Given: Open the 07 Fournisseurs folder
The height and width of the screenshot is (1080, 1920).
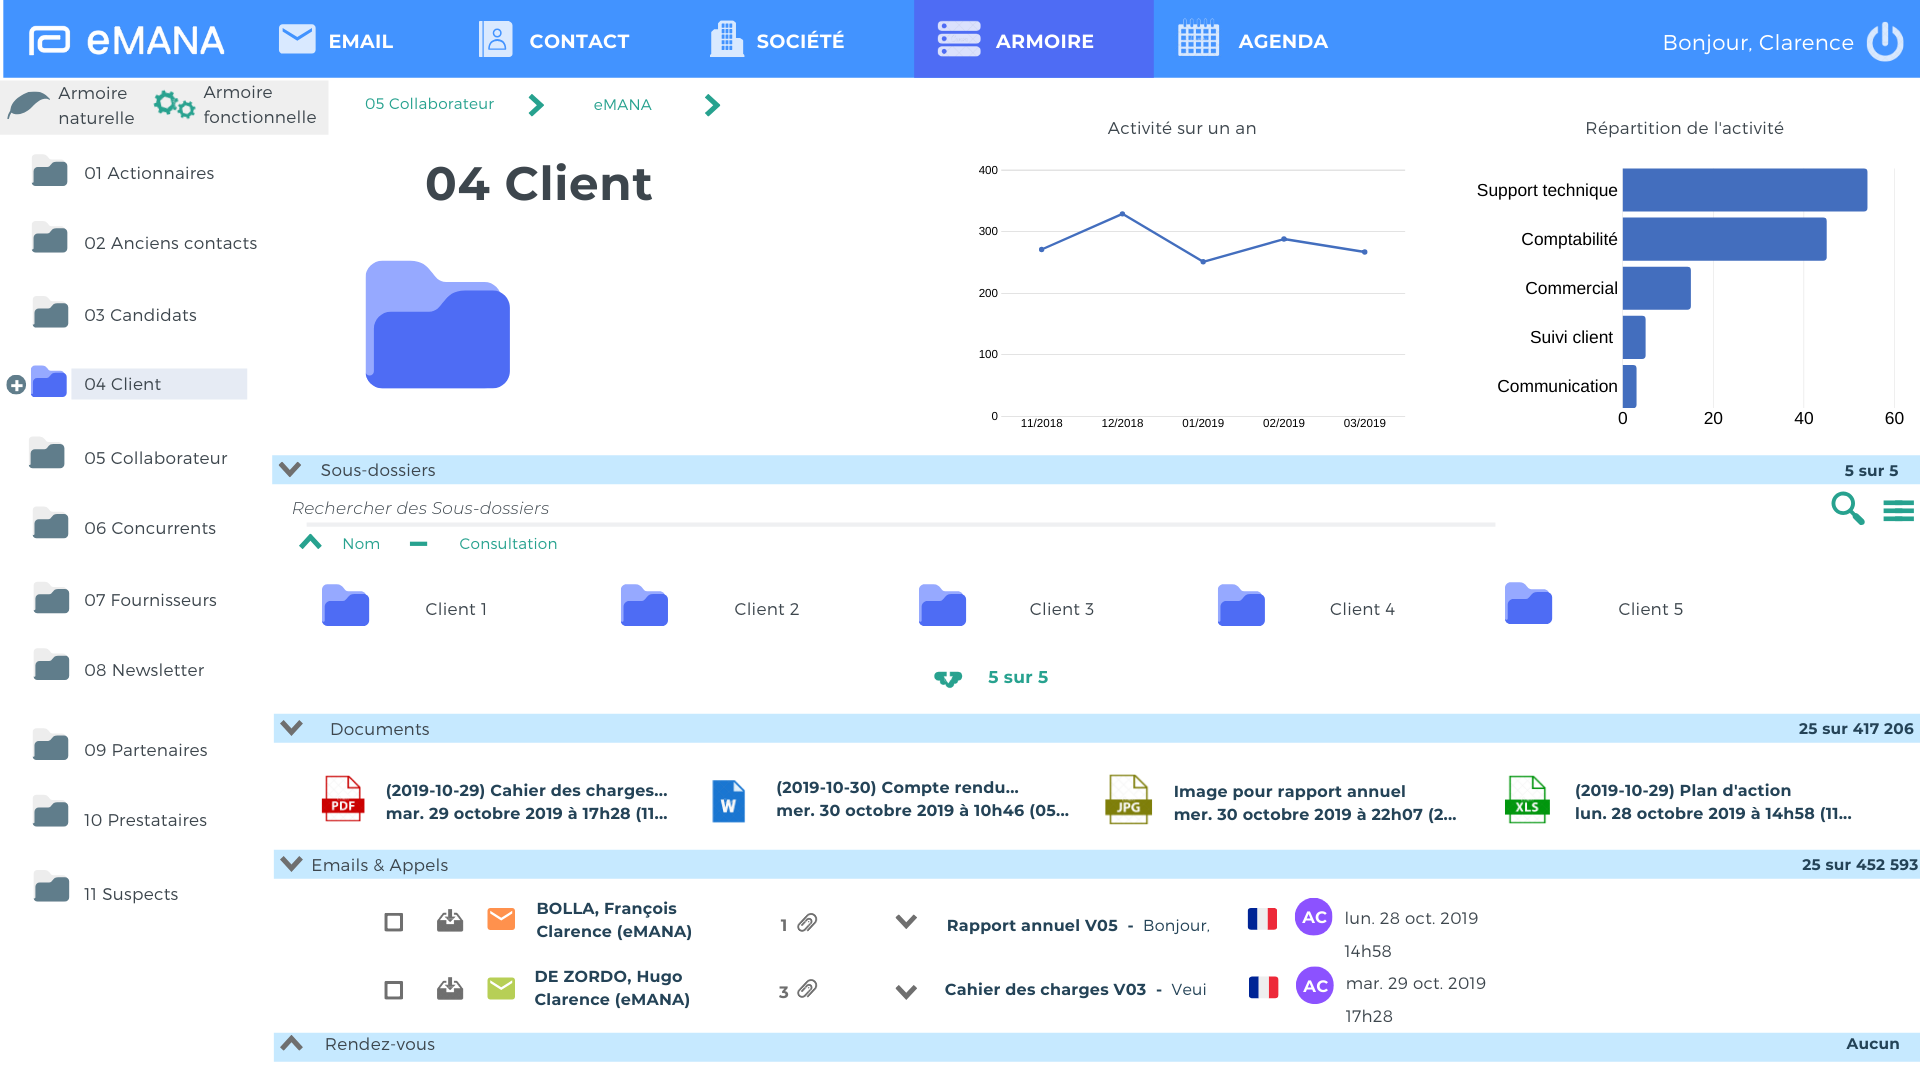Looking at the screenshot, I should click(125, 599).
